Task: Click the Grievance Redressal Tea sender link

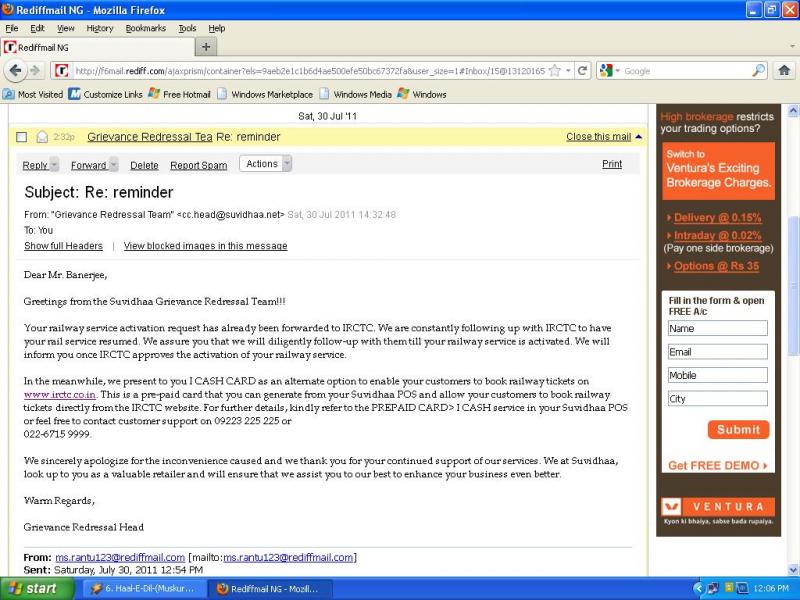Action: [x=149, y=137]
